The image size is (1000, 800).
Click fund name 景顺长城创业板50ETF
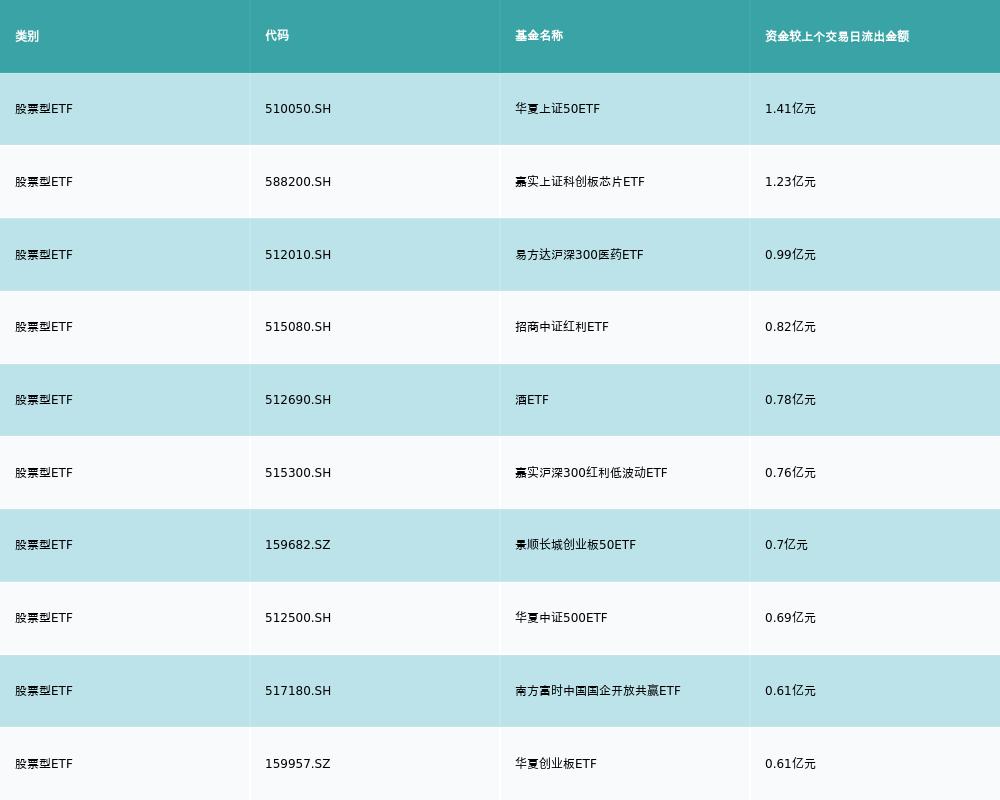click(x=575, y=545)
